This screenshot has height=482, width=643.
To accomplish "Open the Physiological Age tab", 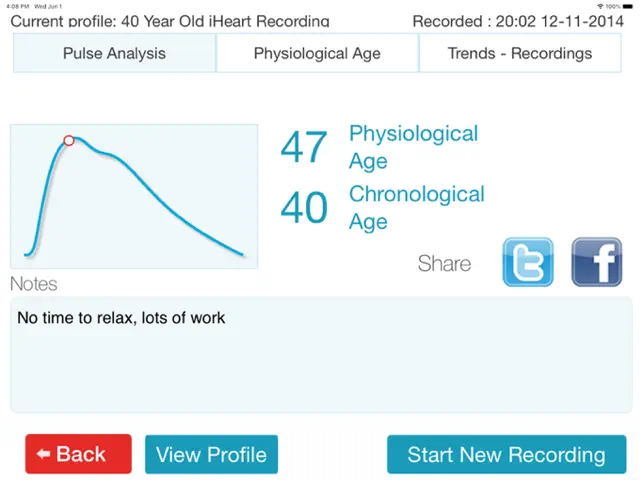I will (317, 53).
